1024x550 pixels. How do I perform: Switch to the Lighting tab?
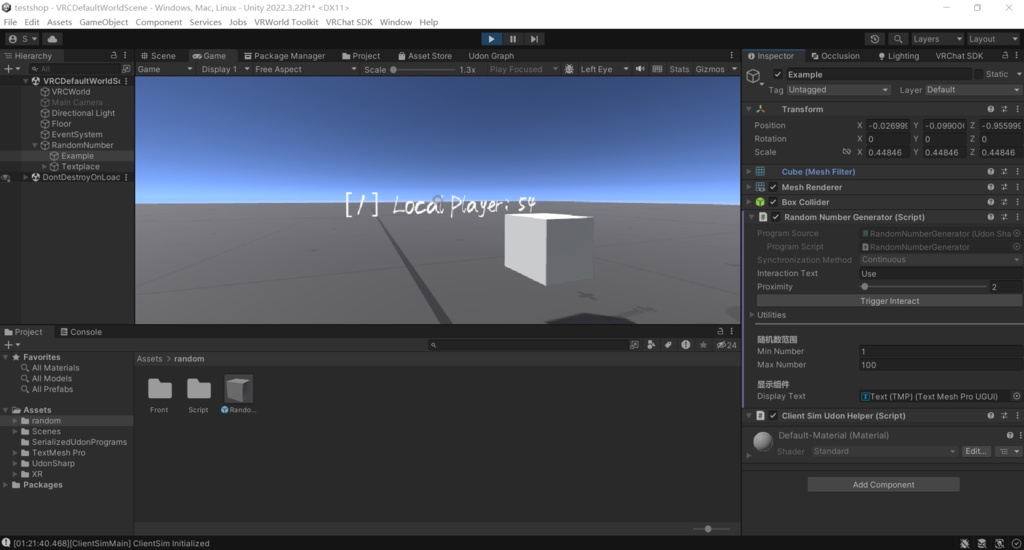coord(899,56)
